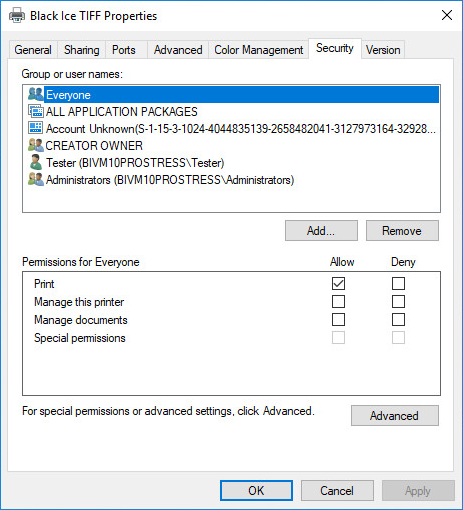Check Deny for Print permission

(x=398, y=284)
